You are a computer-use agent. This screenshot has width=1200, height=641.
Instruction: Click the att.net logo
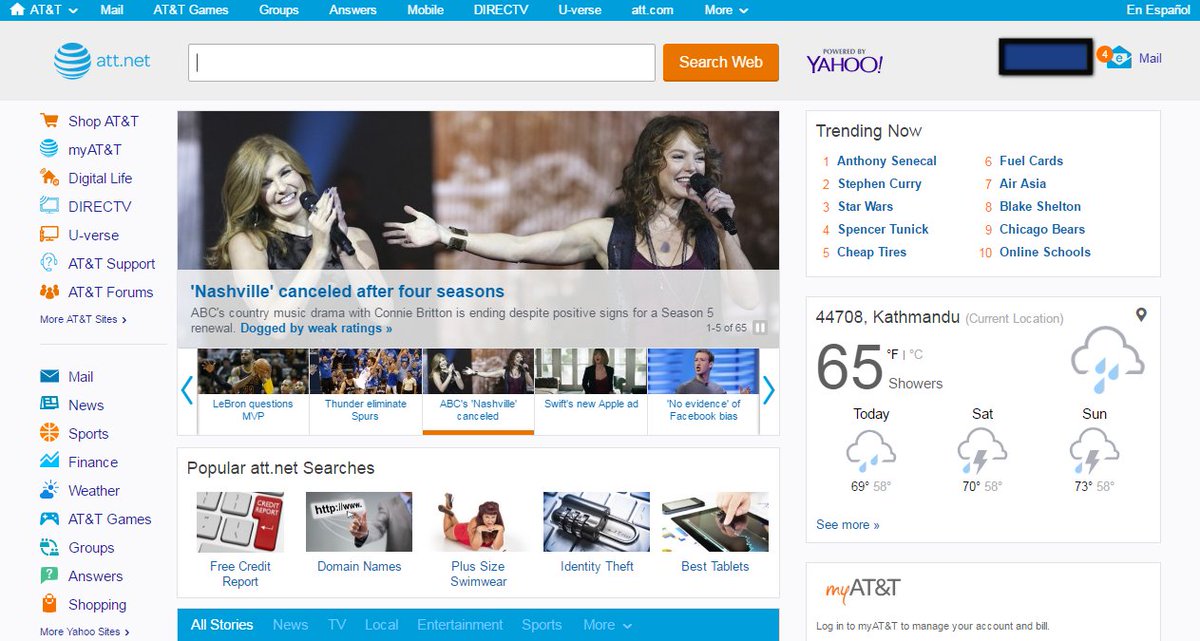pos(102,61)
